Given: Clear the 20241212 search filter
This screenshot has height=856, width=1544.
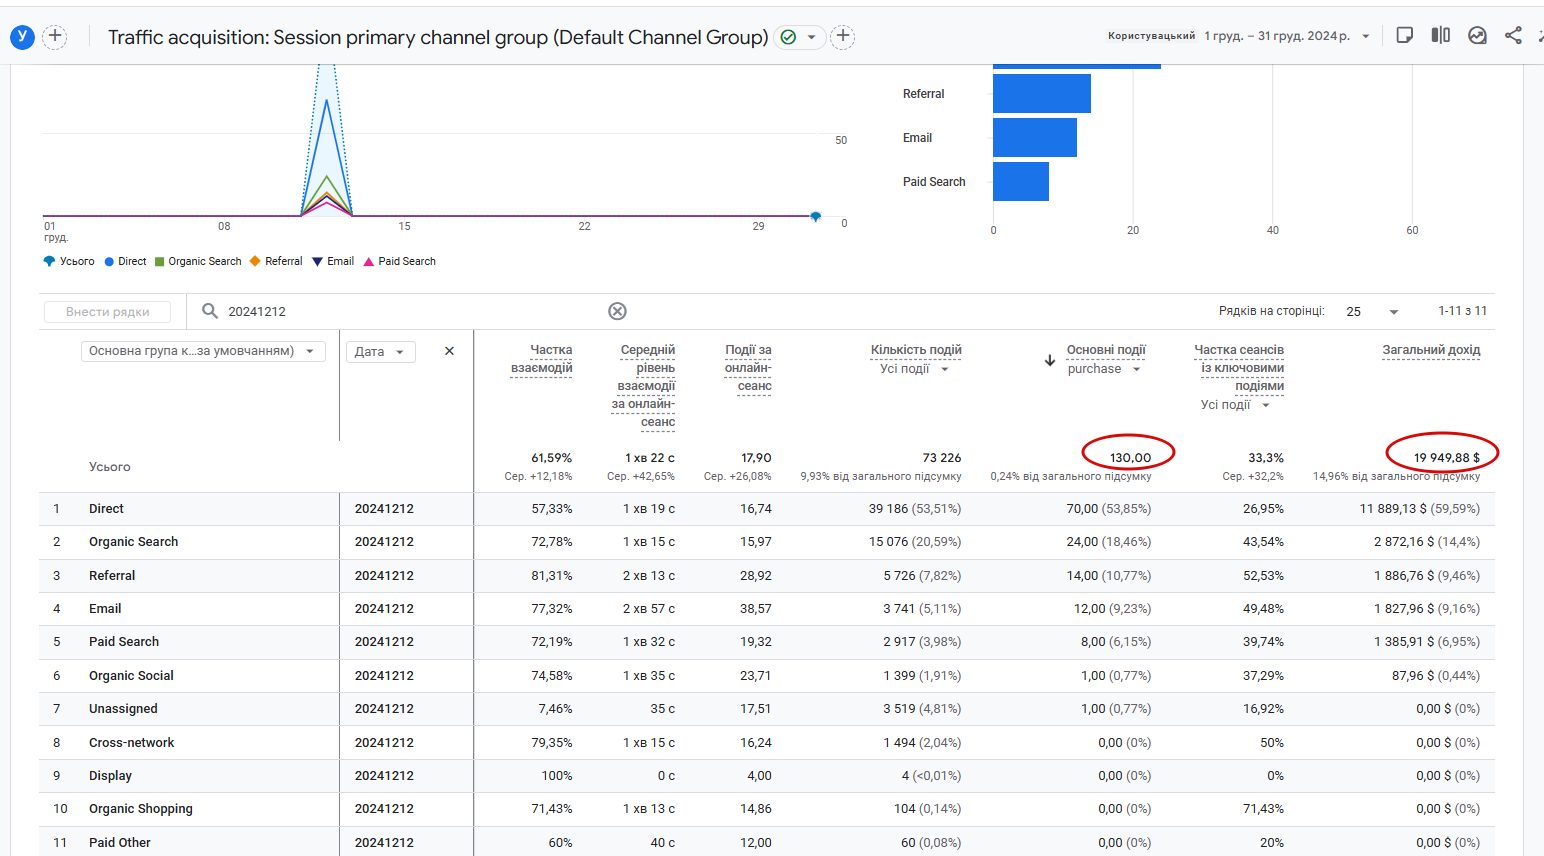Looking at the screenshot, I should pyautogui.click(x=617, y=311).
